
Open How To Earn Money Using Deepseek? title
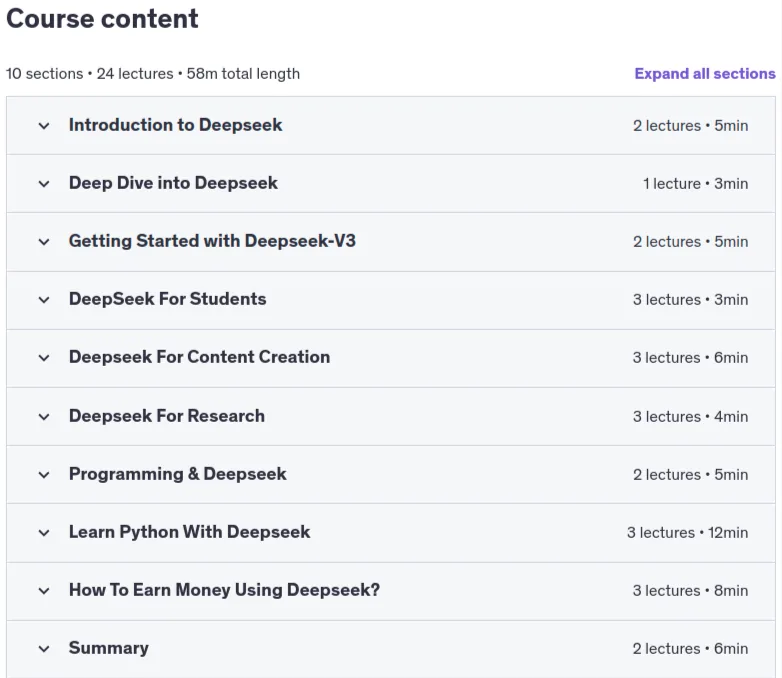point(224,590)
